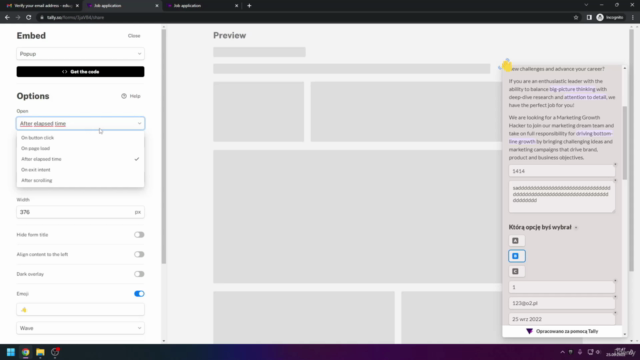Click the Opracowano za pomocą Tally link
This screenshot has width=640, height=360.
[x=562, y=331]
